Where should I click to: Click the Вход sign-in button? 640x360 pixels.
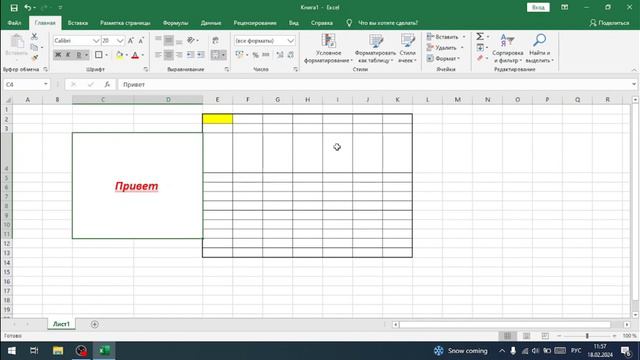click(538, 7)
